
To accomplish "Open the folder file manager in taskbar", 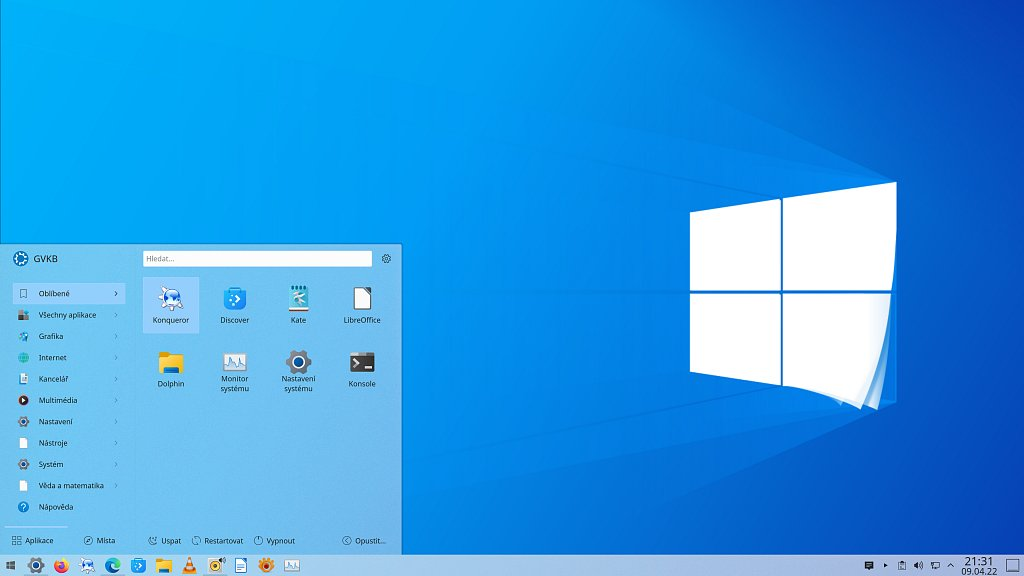I will coord(164,566).
